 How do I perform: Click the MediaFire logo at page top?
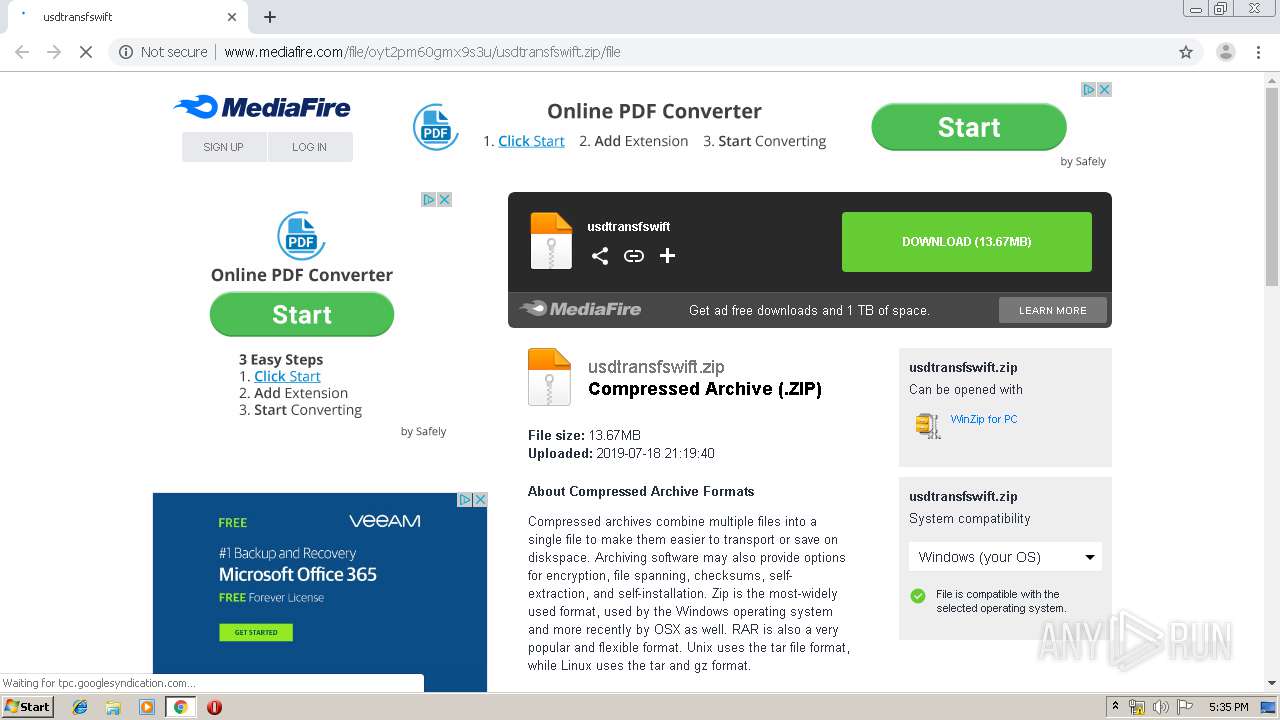262,107
